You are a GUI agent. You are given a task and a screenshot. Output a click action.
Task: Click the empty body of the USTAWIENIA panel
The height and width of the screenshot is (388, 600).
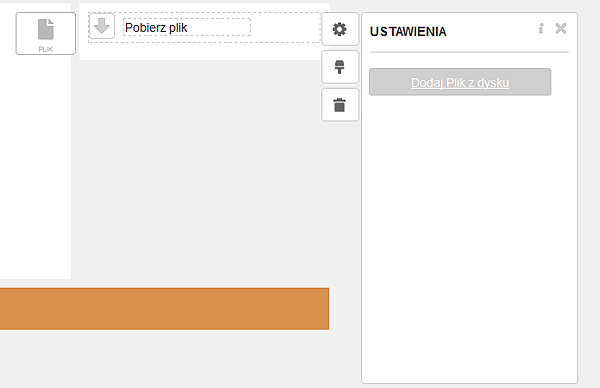(469, 237)
